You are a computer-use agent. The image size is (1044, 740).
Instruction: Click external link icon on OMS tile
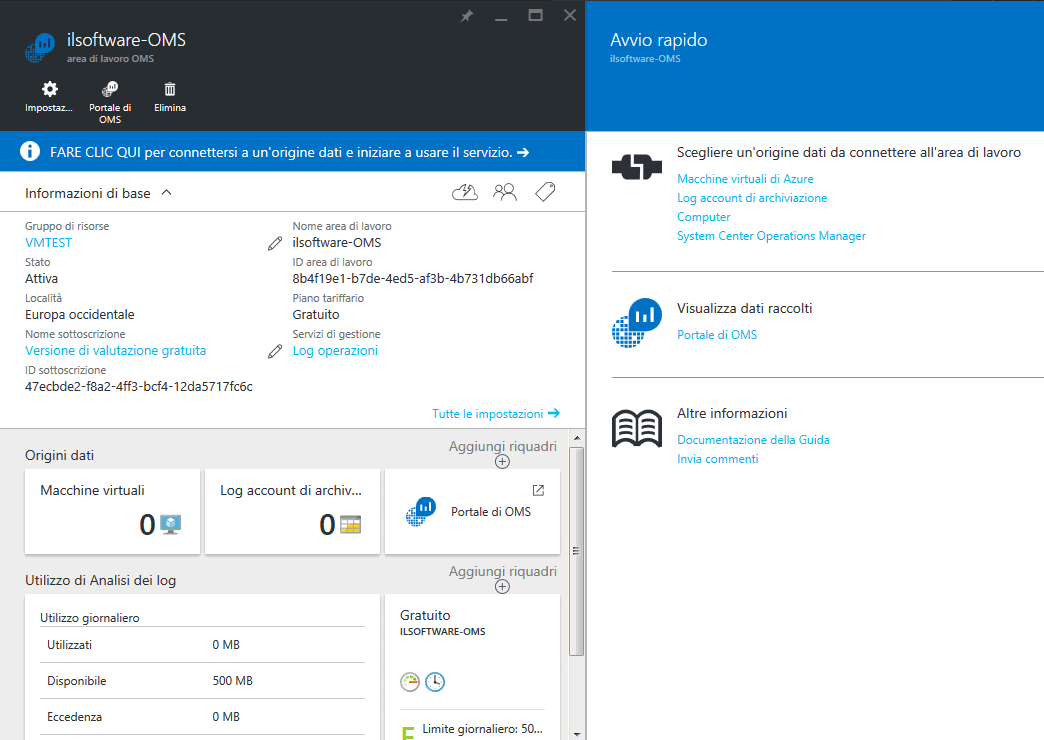coord(538,490)
